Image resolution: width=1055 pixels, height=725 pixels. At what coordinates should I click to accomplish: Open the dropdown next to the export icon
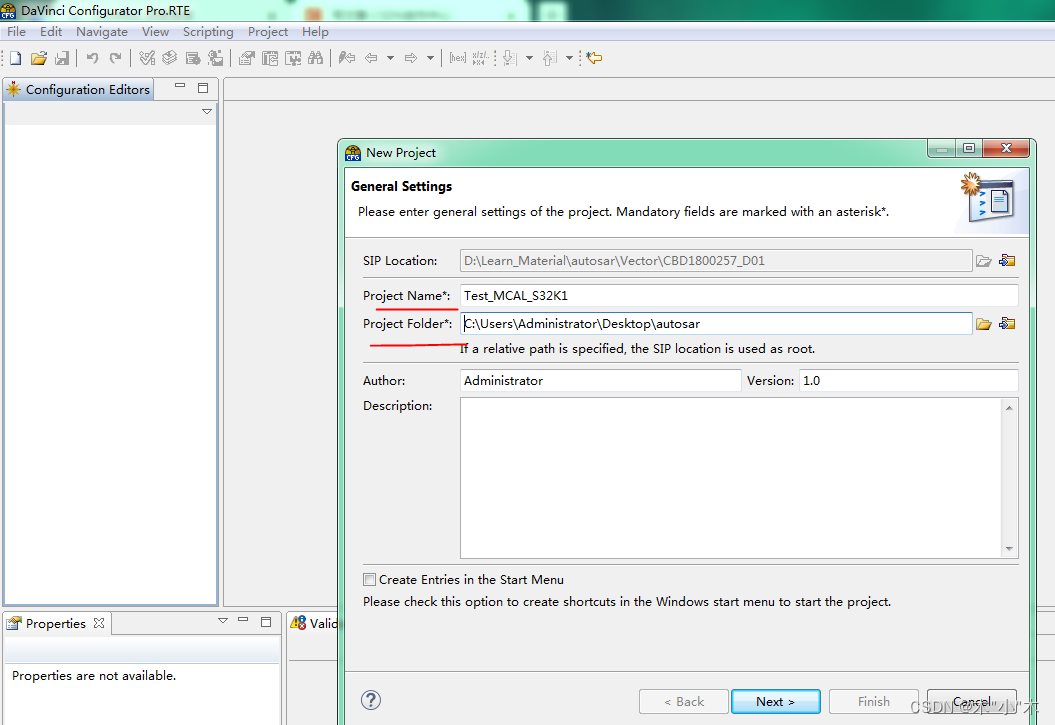pos(569,58)
